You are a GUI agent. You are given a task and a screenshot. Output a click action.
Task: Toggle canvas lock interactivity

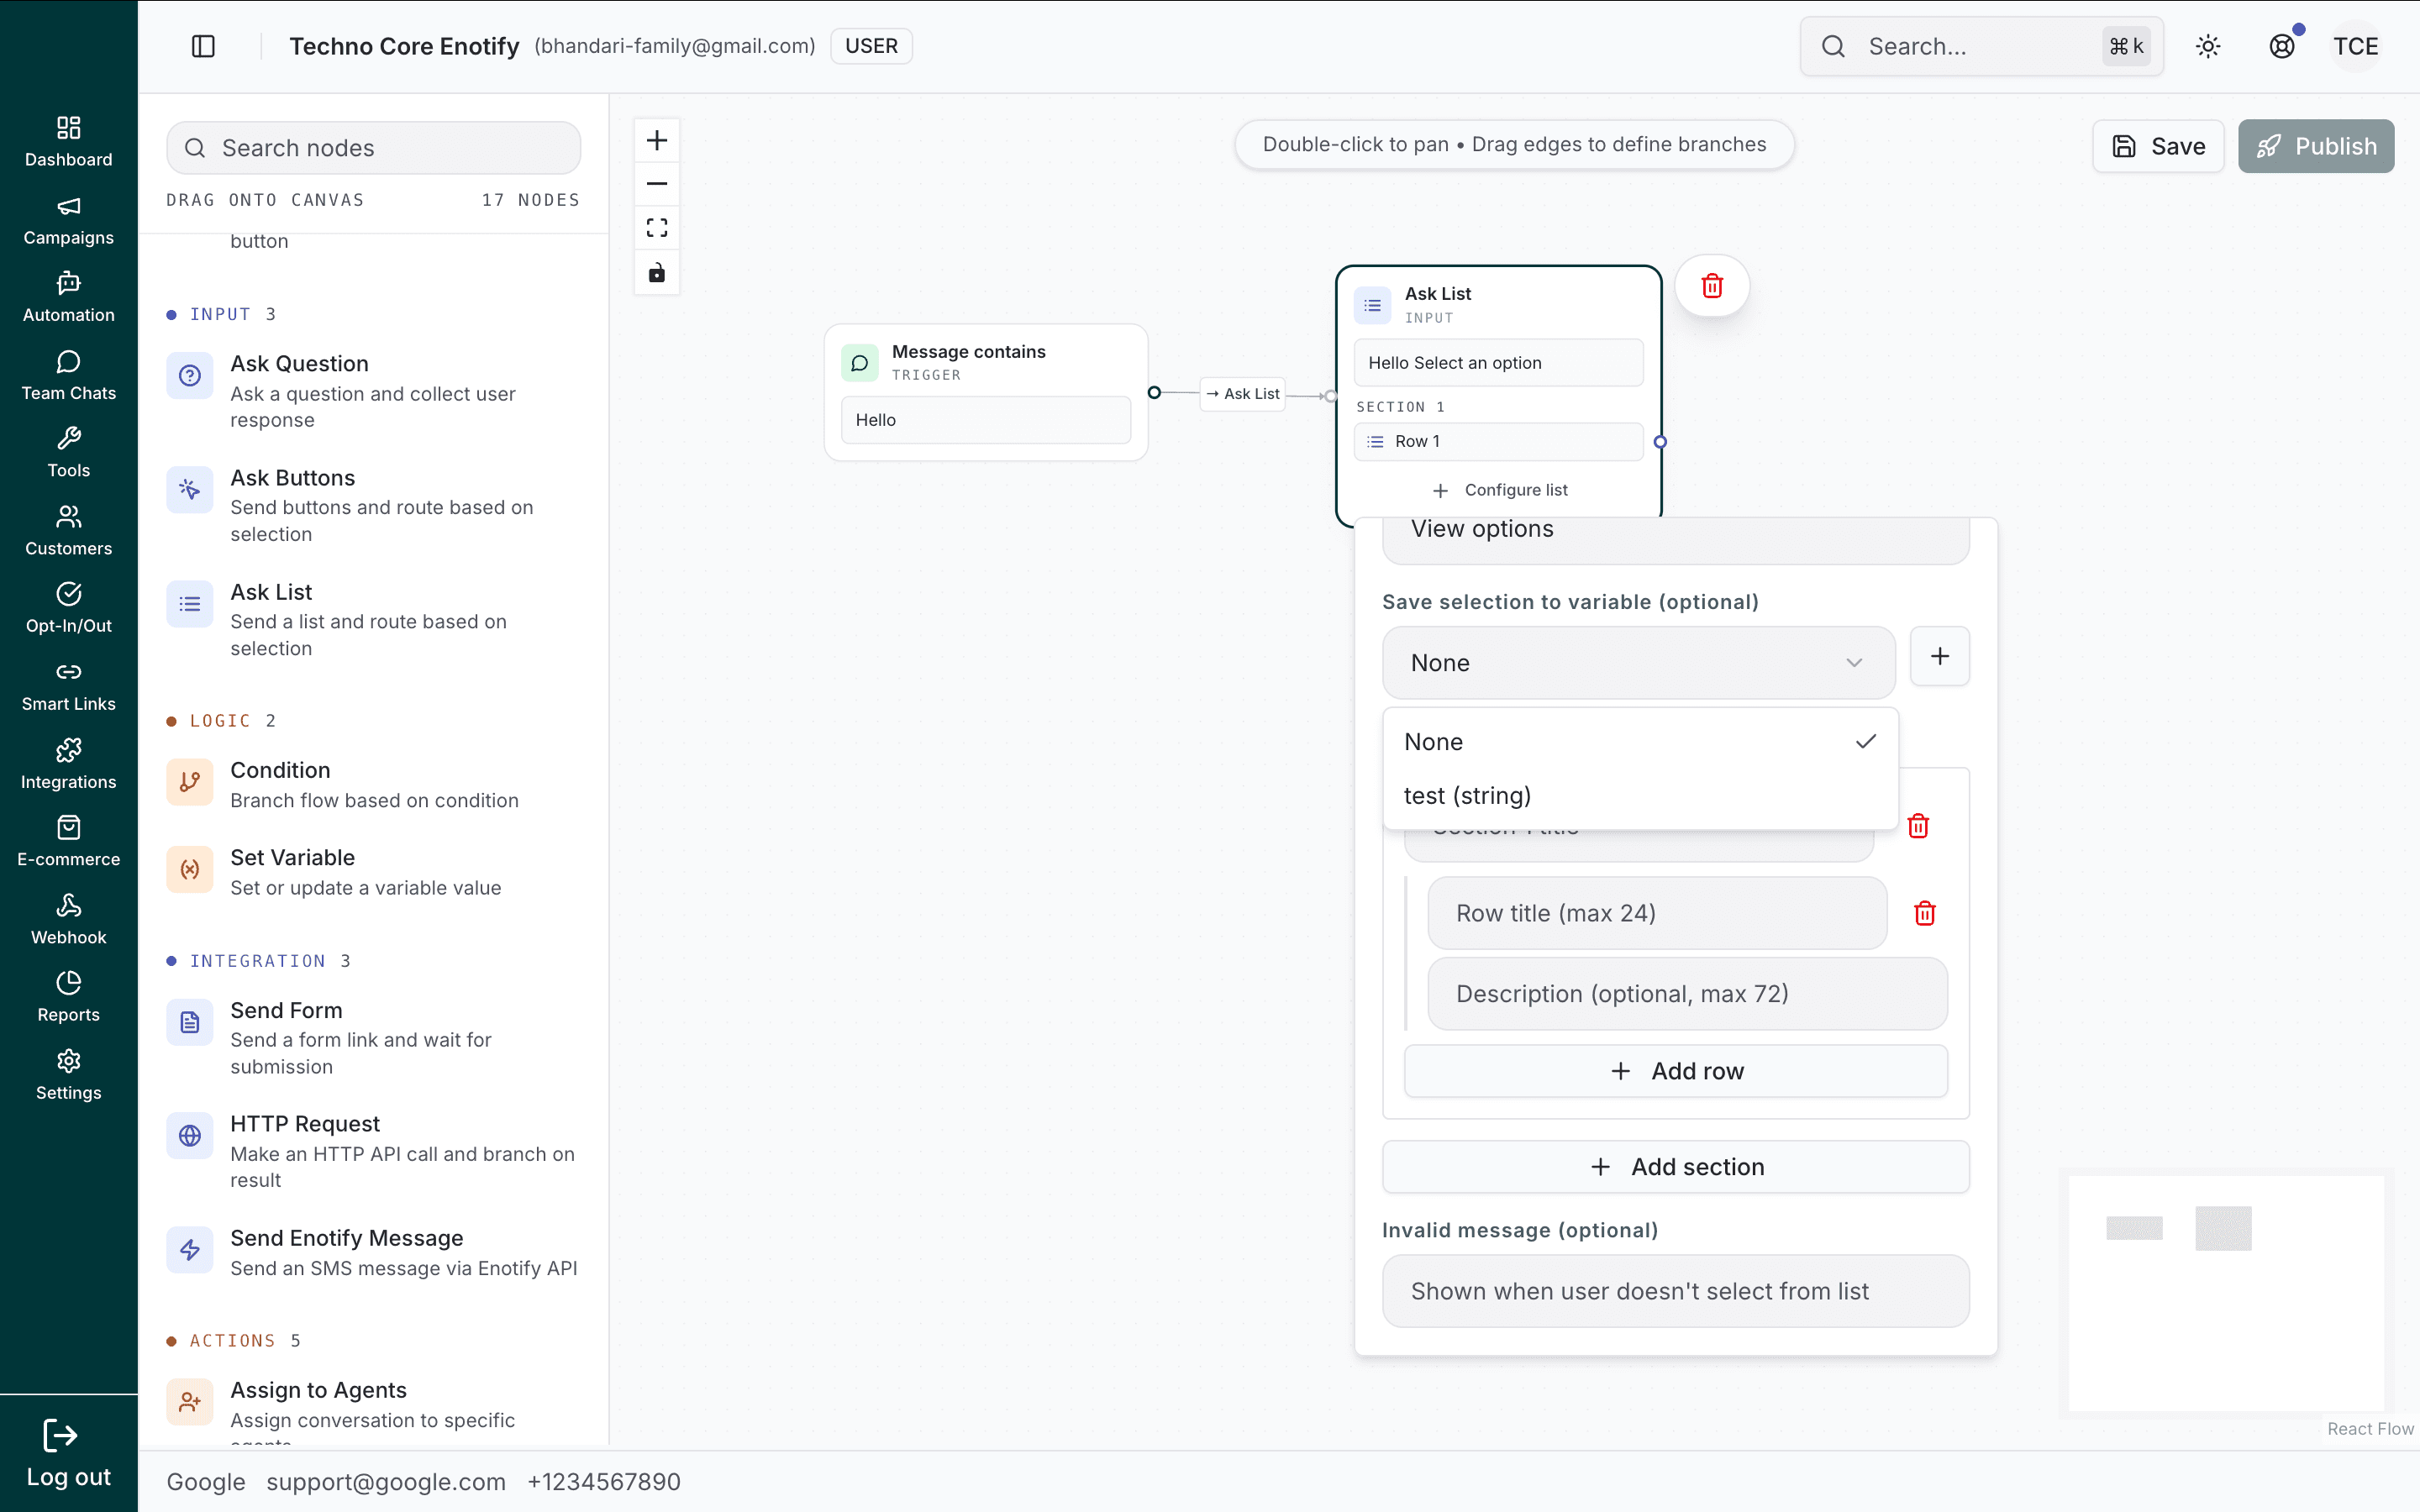(657, 272)
